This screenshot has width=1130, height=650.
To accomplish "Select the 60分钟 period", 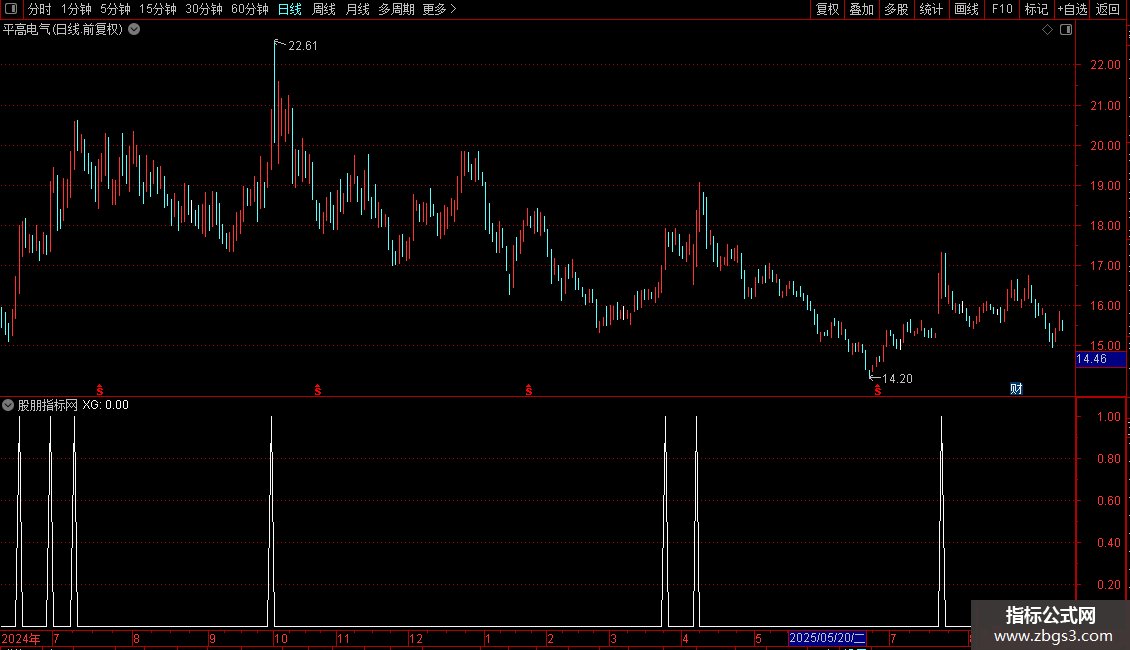I will 249,9.
